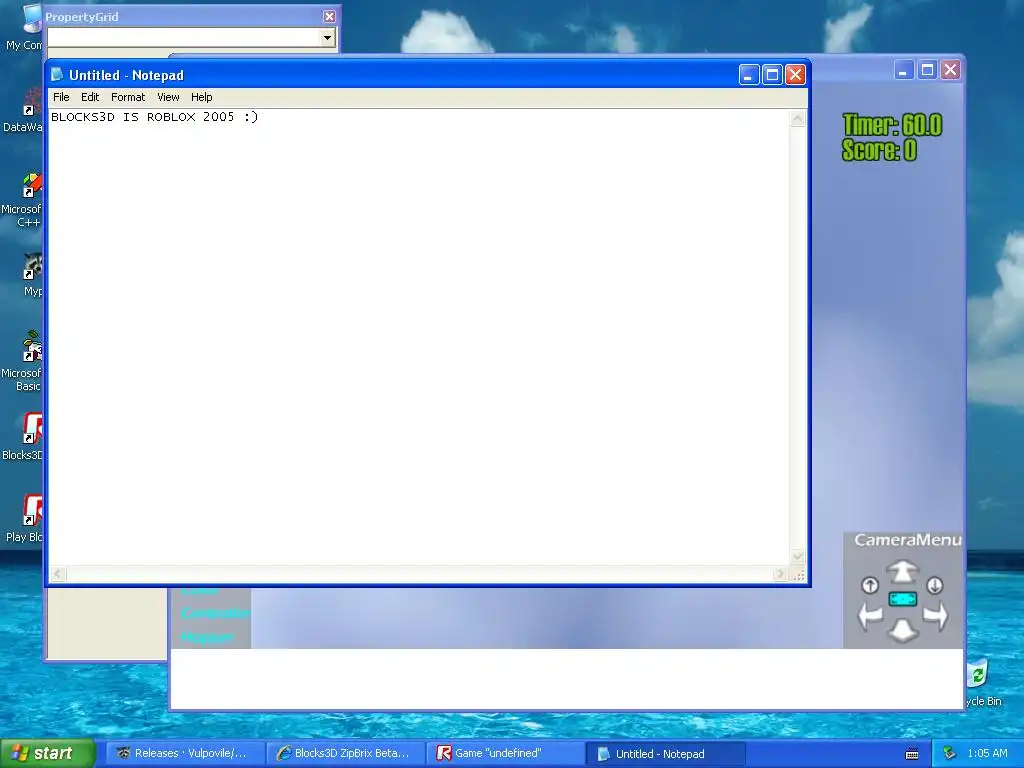The image size is (1024, 768).
Task: Minimize the Blocks3D game window
Action: click(903, 70)
